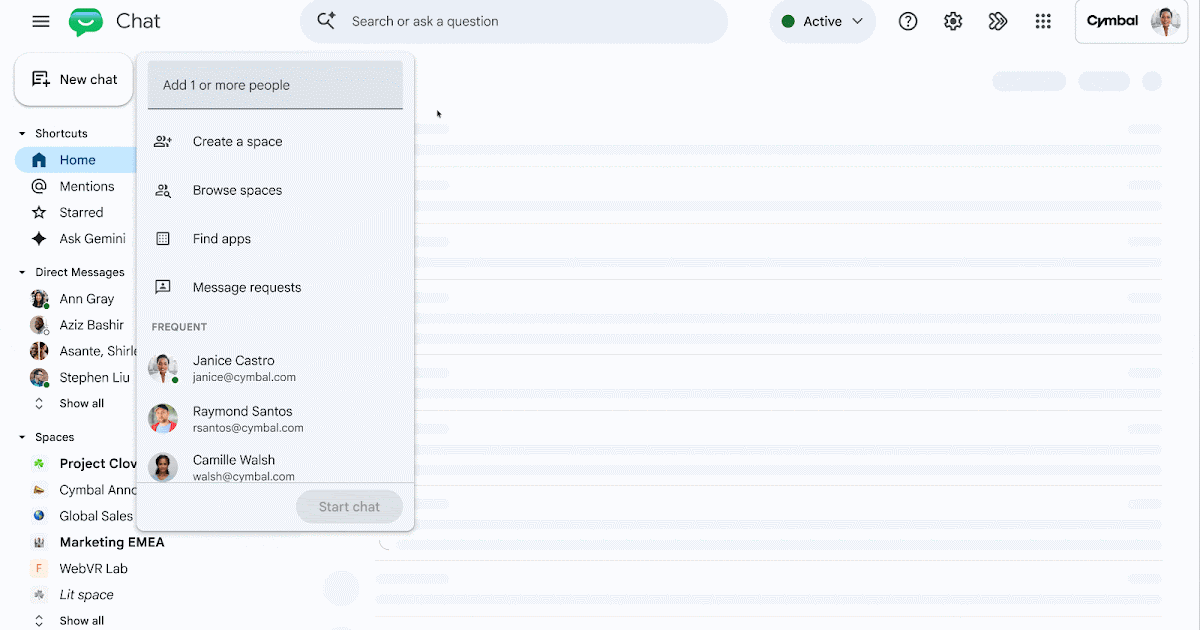Click the Mentions at-sign icon

point(39,186)
